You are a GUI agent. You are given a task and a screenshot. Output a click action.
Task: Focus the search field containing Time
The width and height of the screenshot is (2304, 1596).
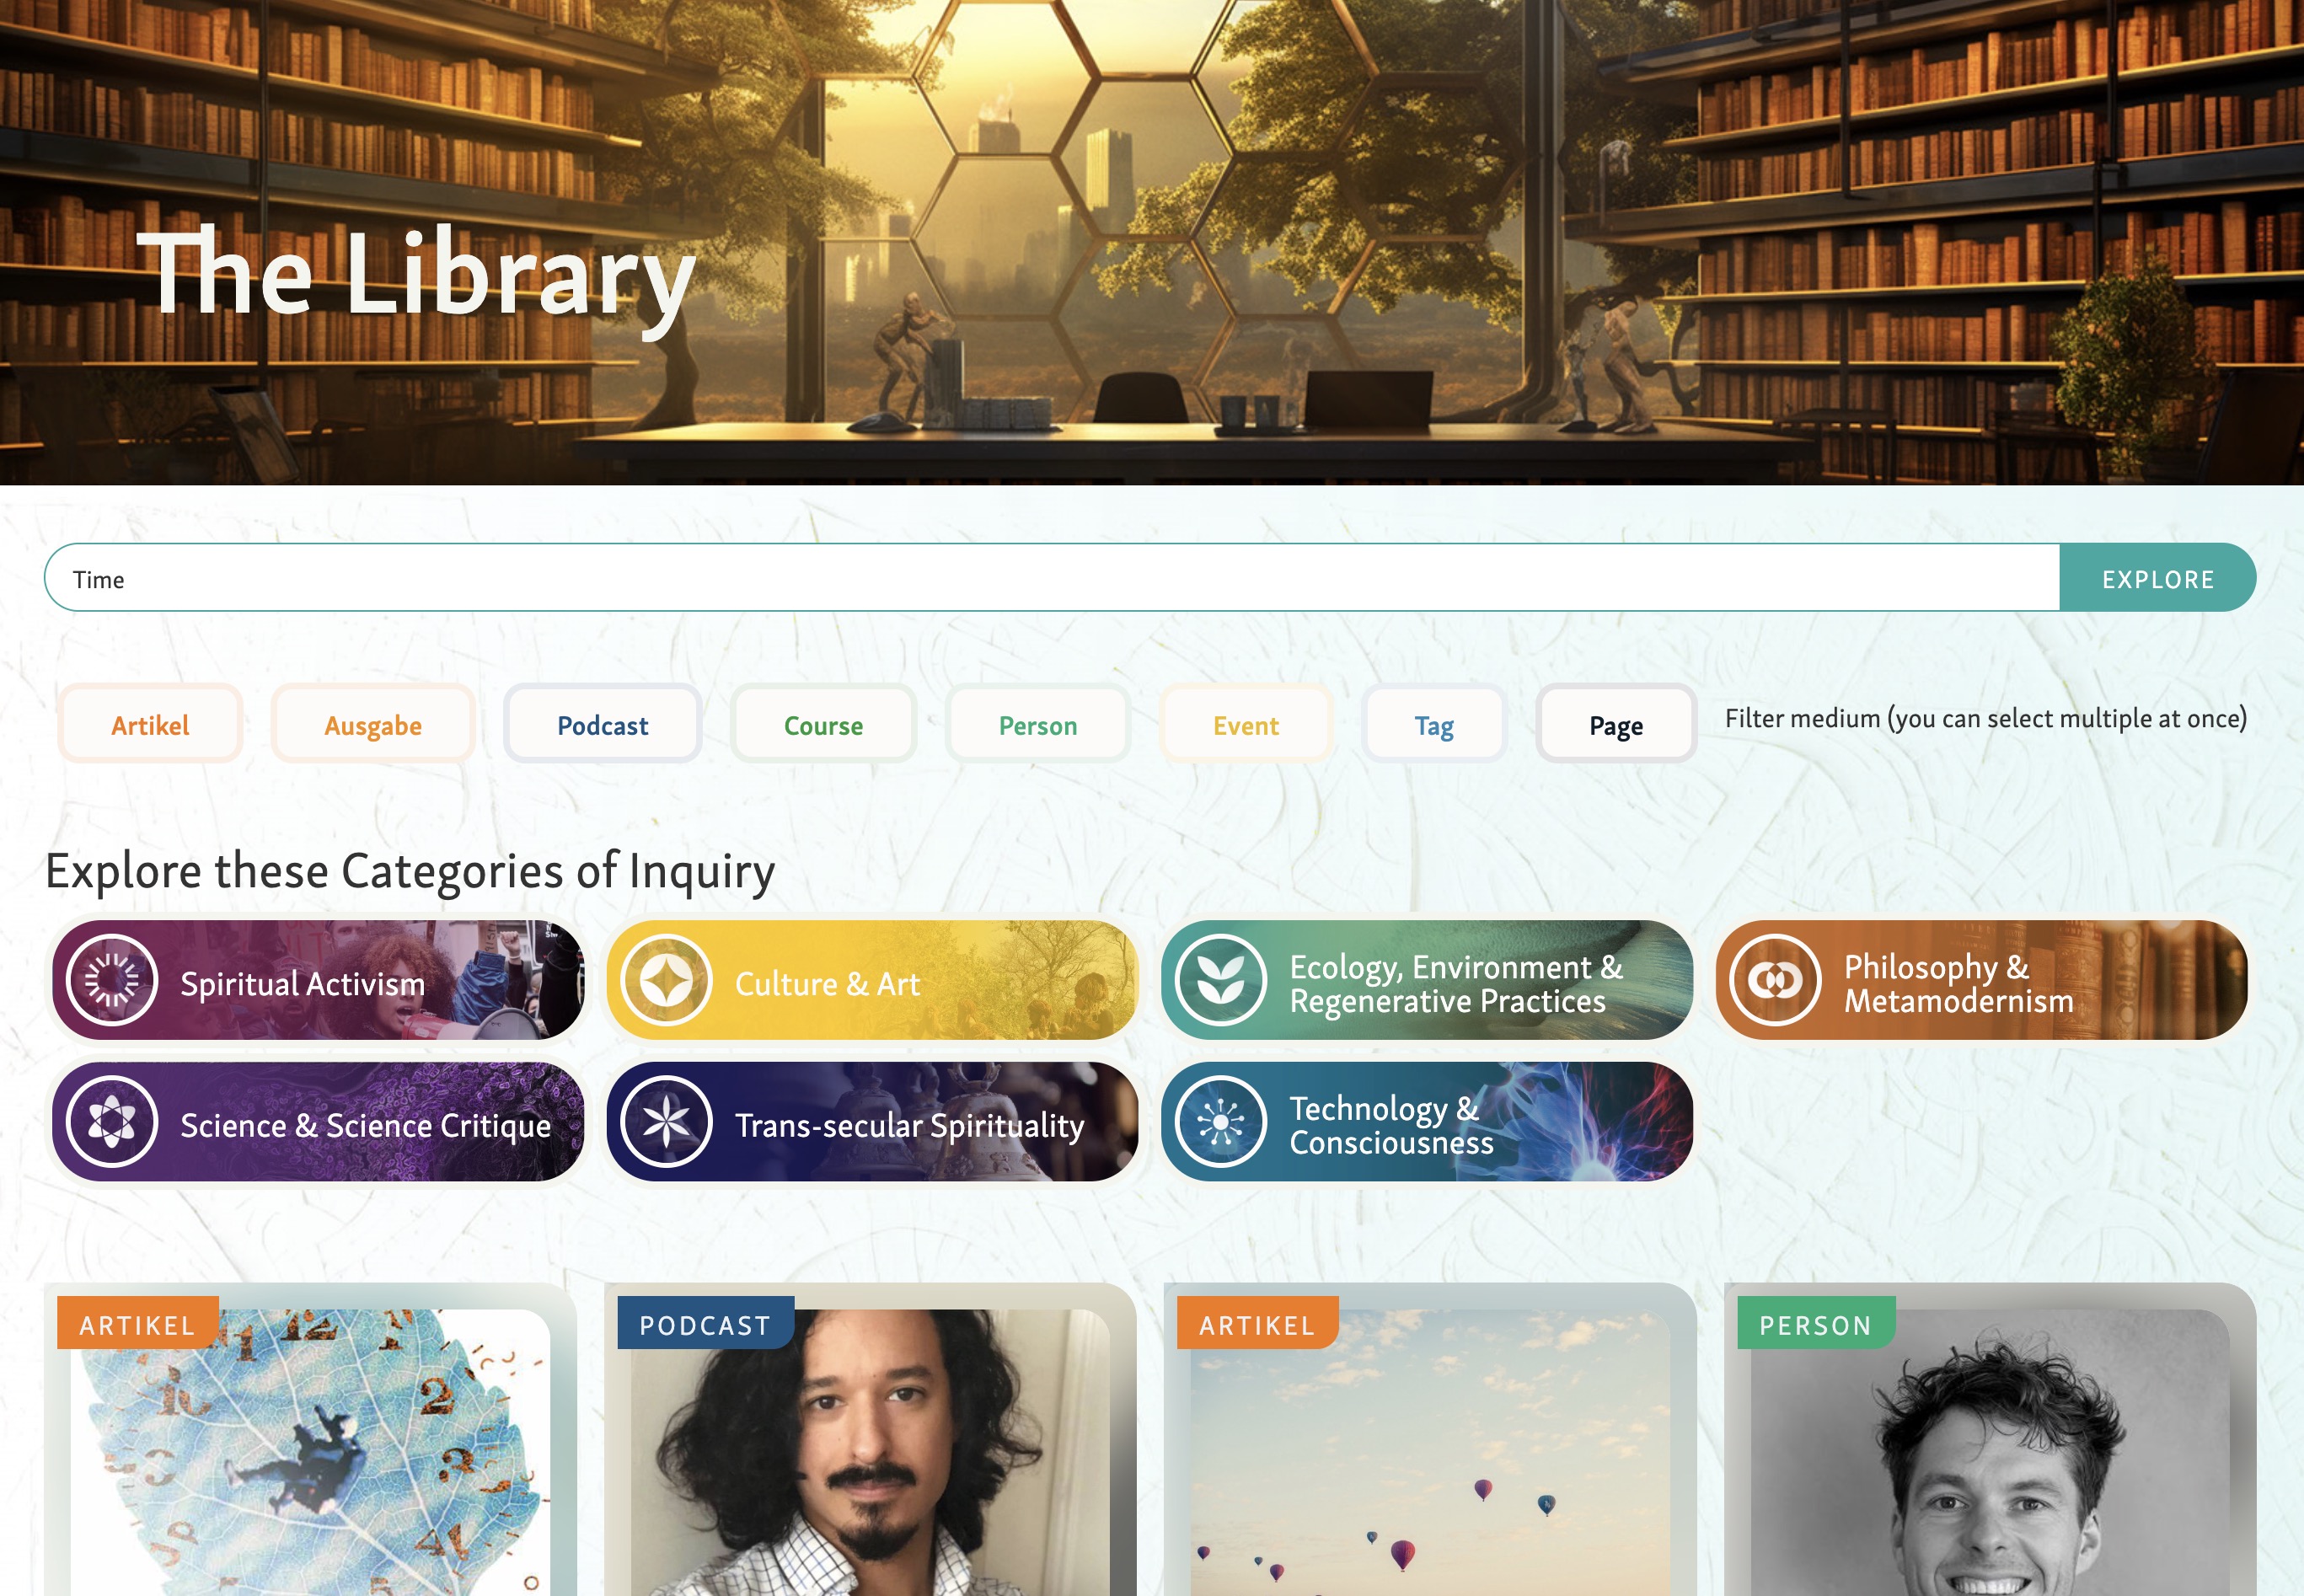coord(1052,578)
